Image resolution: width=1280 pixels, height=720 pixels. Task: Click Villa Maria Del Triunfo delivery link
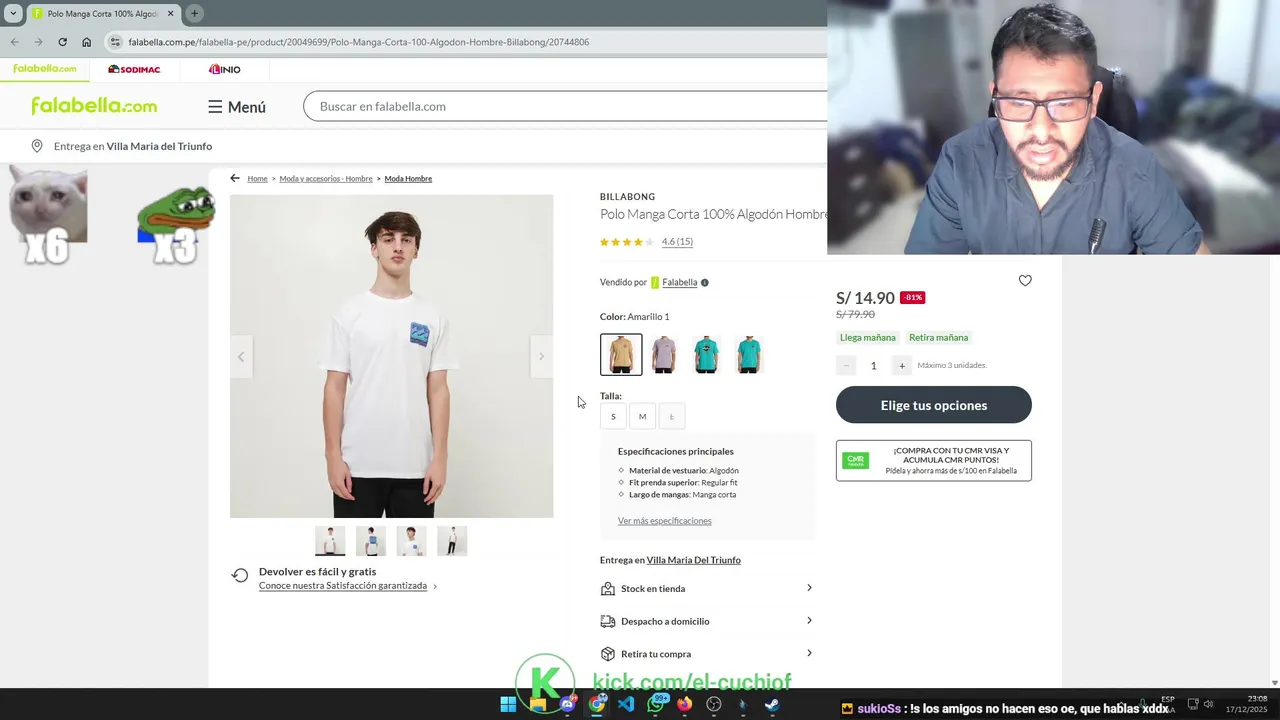tap(693, 560)
